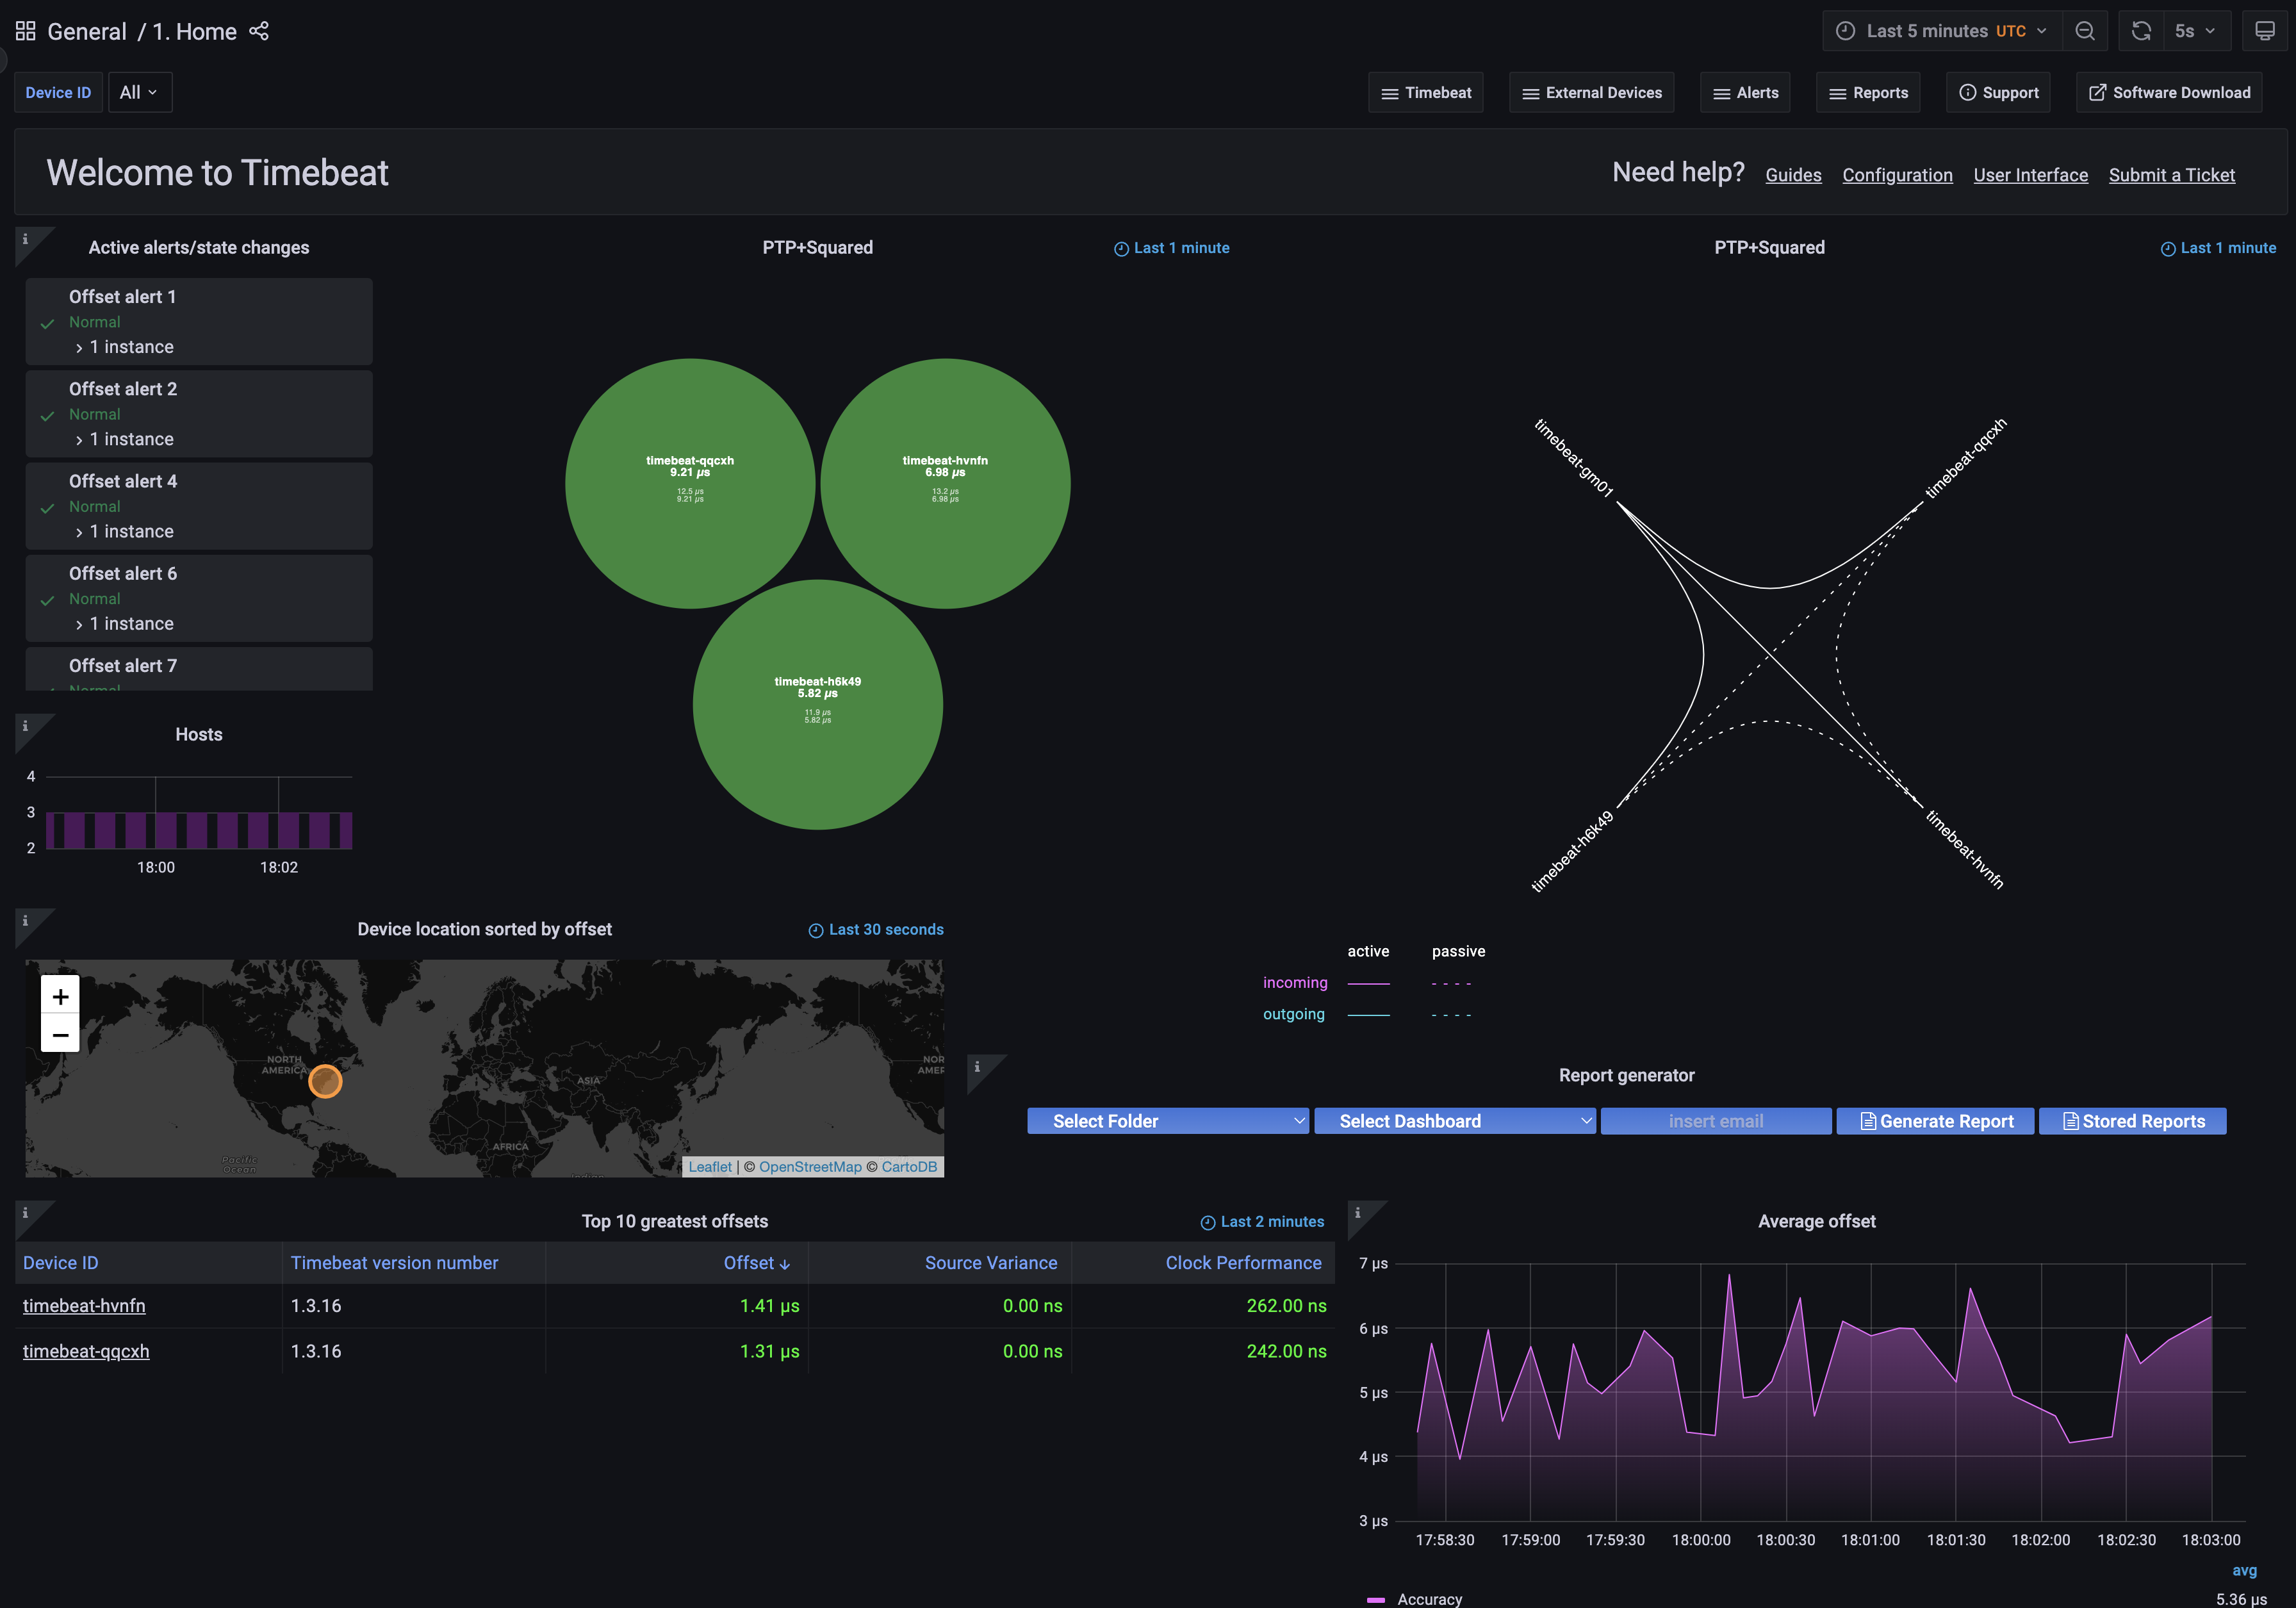The width and height of the screenshot is (2296, 1608).
Task: Open the Alerts menu
Action: [1746, 92]
